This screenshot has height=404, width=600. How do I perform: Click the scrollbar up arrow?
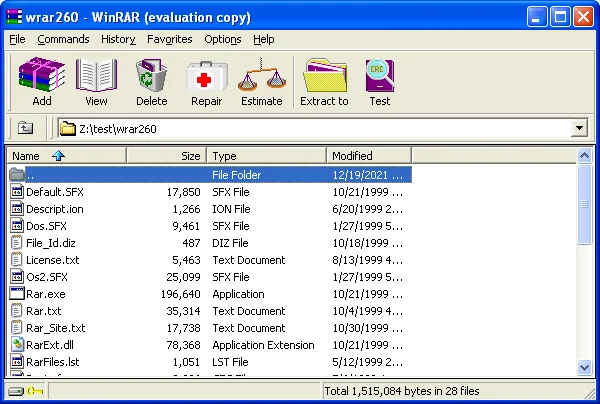(584, 156)
